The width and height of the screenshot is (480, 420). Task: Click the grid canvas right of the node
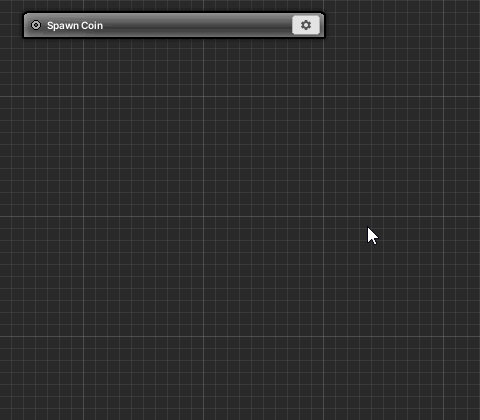(x=400, y=25)
